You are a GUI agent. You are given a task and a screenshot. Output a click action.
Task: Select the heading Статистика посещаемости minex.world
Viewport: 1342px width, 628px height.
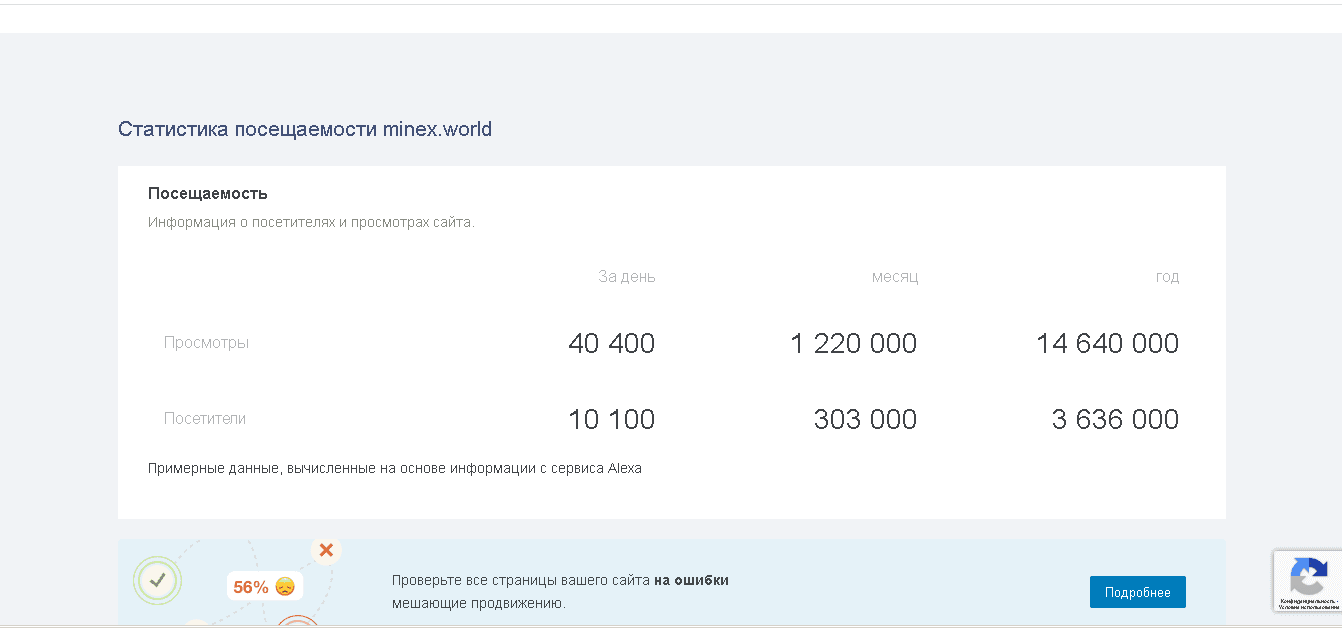click(306, 129)
